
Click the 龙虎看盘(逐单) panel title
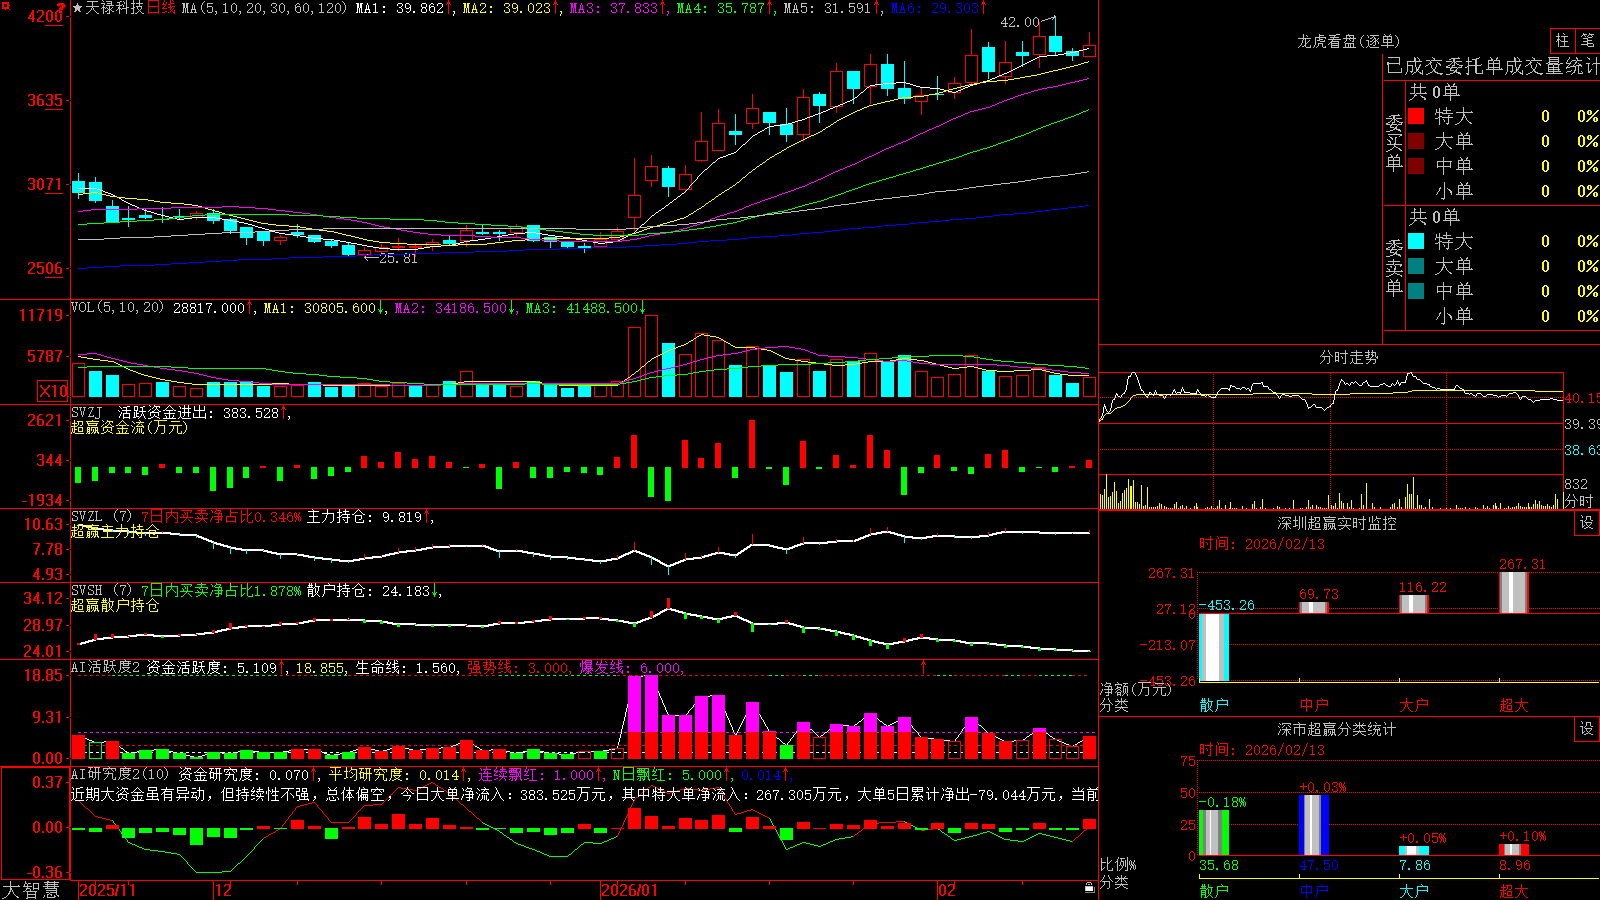(1348, 41)
